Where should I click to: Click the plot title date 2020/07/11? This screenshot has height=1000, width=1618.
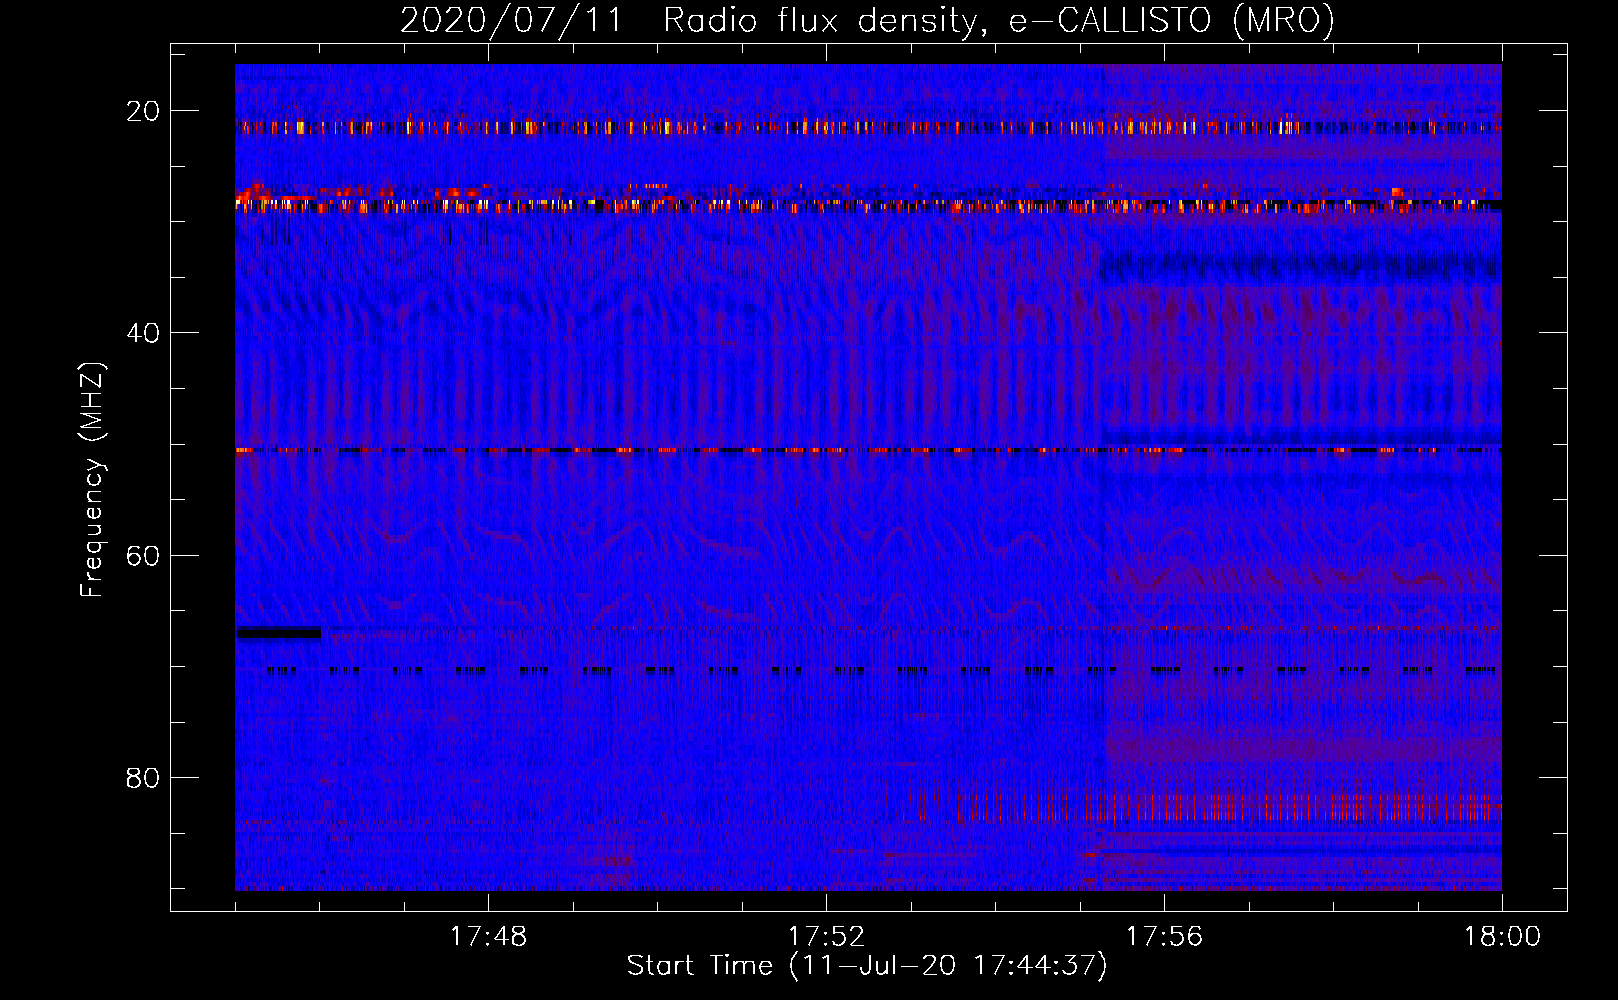pos(509,22)
